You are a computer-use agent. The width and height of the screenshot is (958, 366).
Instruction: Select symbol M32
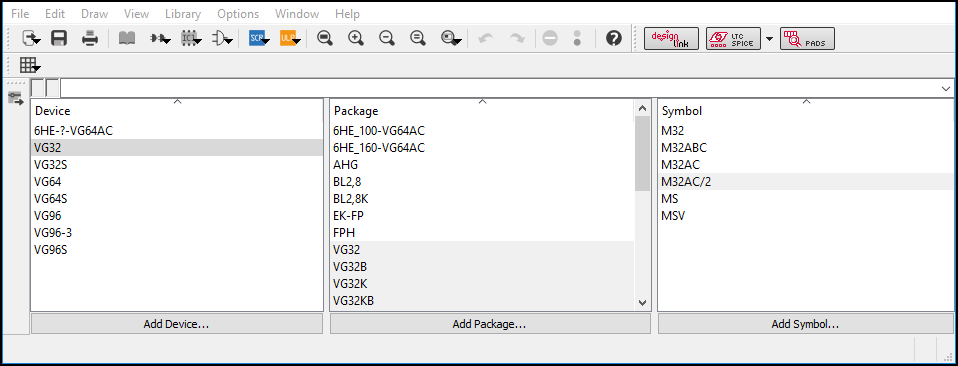806,130
